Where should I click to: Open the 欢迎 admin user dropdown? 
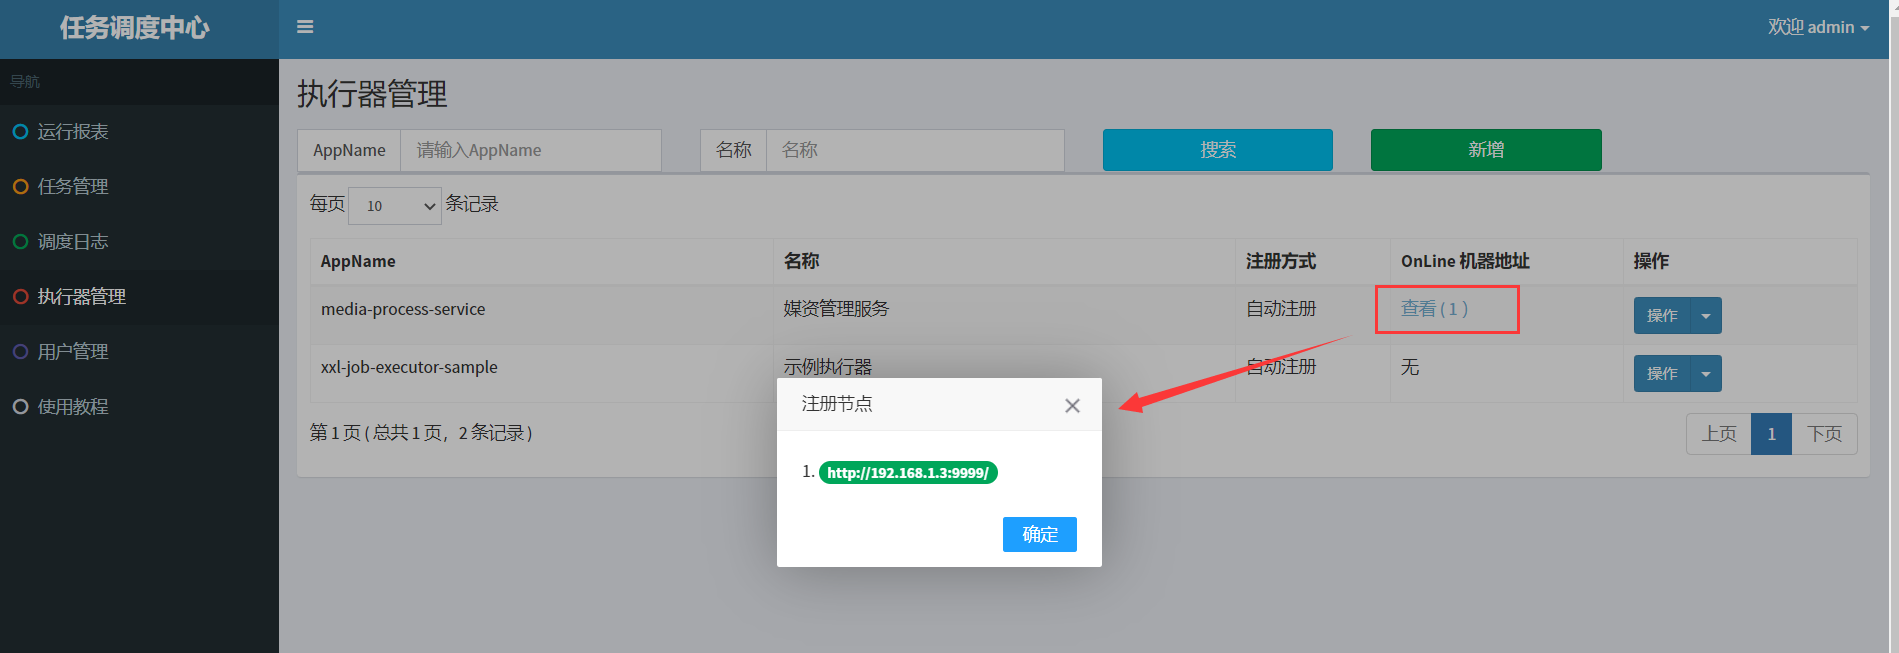tap(1817, 27)
